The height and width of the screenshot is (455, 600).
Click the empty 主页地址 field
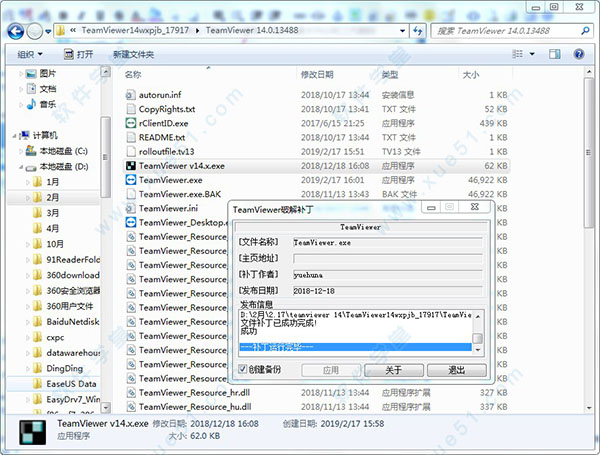tap(387, 259)
